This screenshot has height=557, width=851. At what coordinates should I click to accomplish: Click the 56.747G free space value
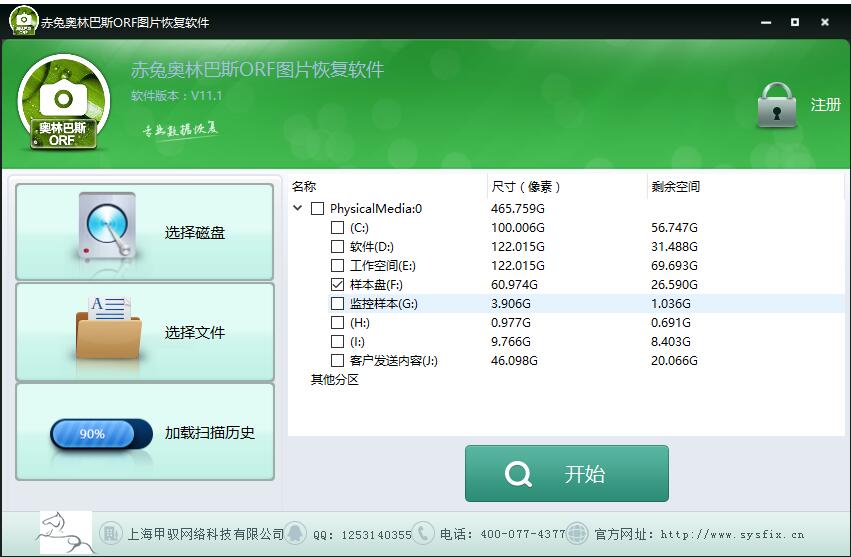click(674, 227)
